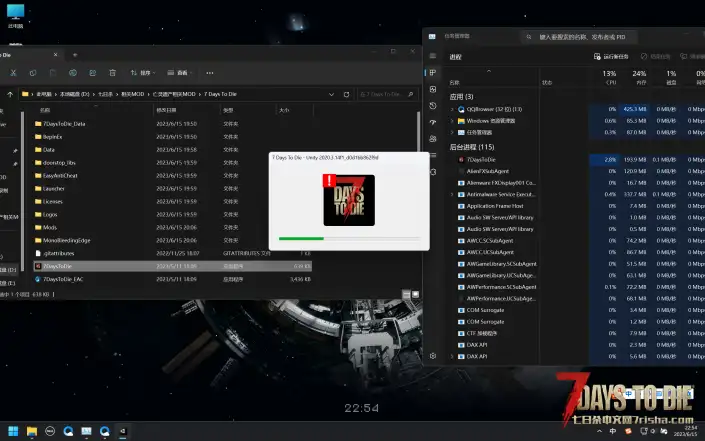Expand Antimalware Service Executable process
This screenshot has height=441, width=705.
(452, 195)
